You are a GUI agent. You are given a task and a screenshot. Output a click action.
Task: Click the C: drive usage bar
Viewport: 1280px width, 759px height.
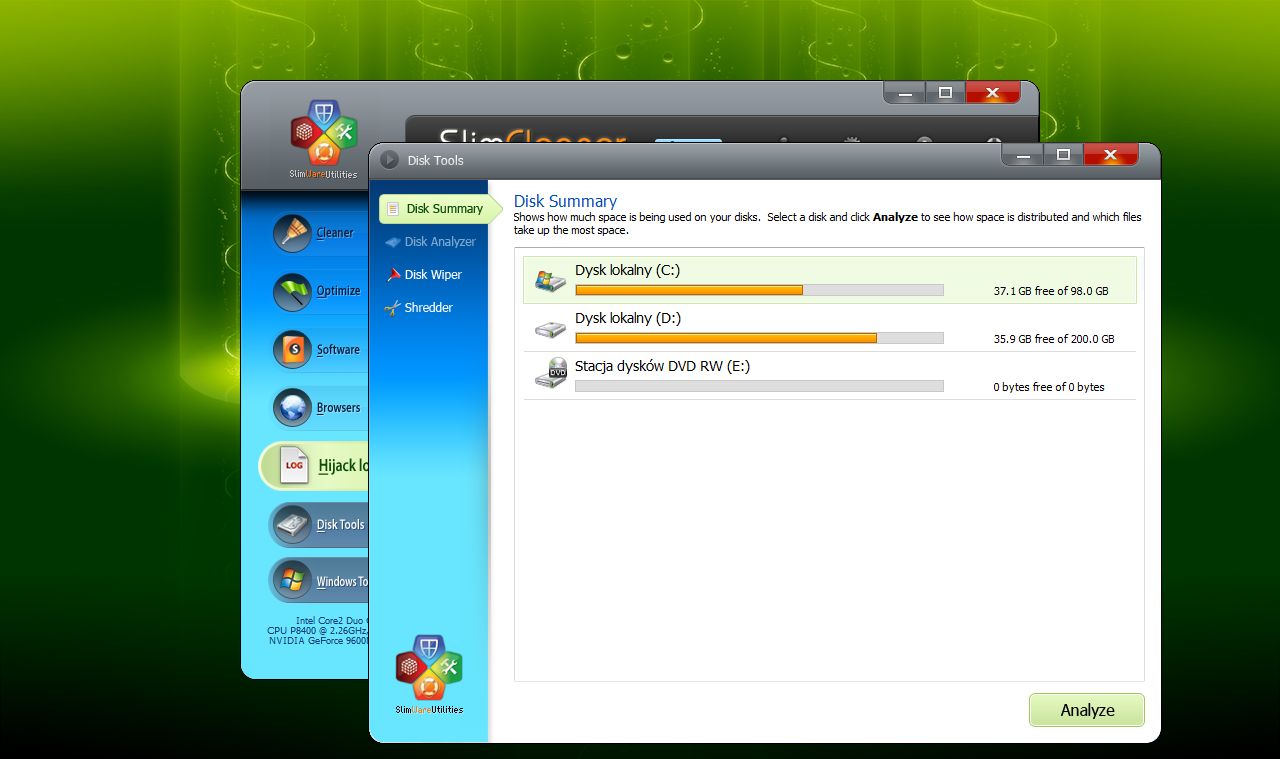coord(759,290)
